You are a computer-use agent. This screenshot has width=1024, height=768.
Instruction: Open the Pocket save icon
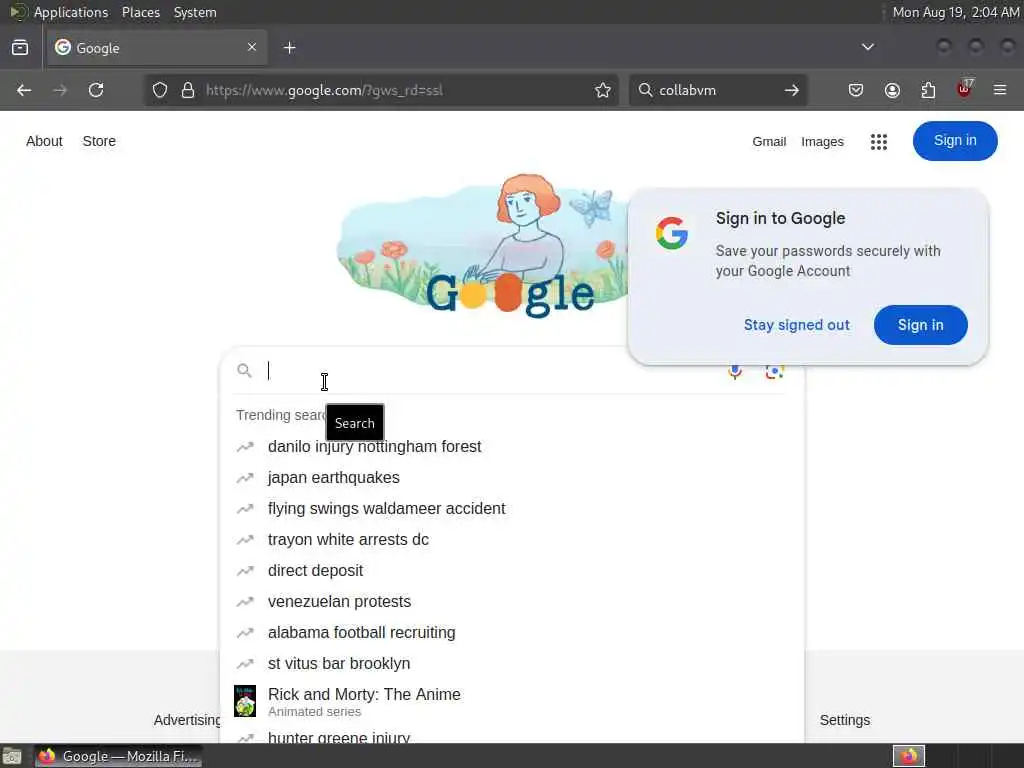(856, 90)
